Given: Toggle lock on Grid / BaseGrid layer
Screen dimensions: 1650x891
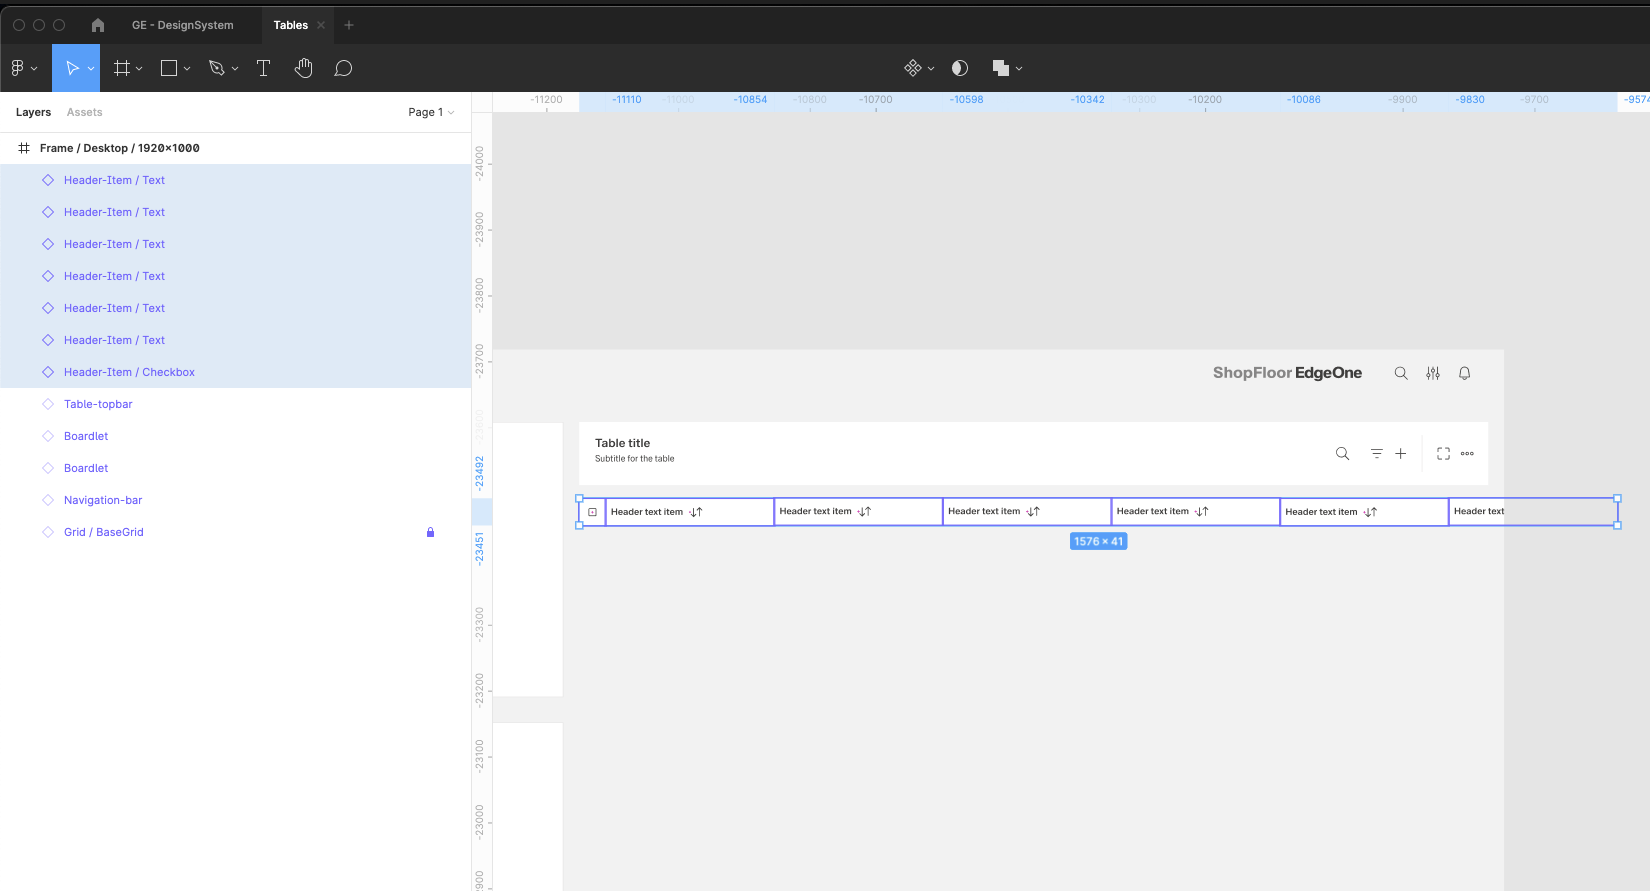Looking at the screenshot, I should [x=430, y=532].
